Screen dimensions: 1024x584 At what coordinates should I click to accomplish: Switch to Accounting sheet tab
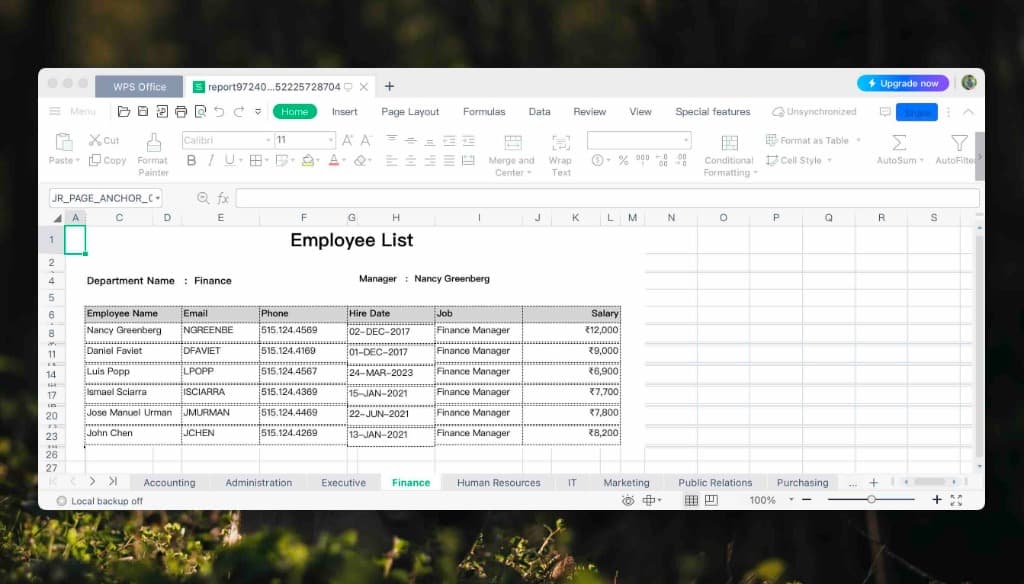(169, 483)
